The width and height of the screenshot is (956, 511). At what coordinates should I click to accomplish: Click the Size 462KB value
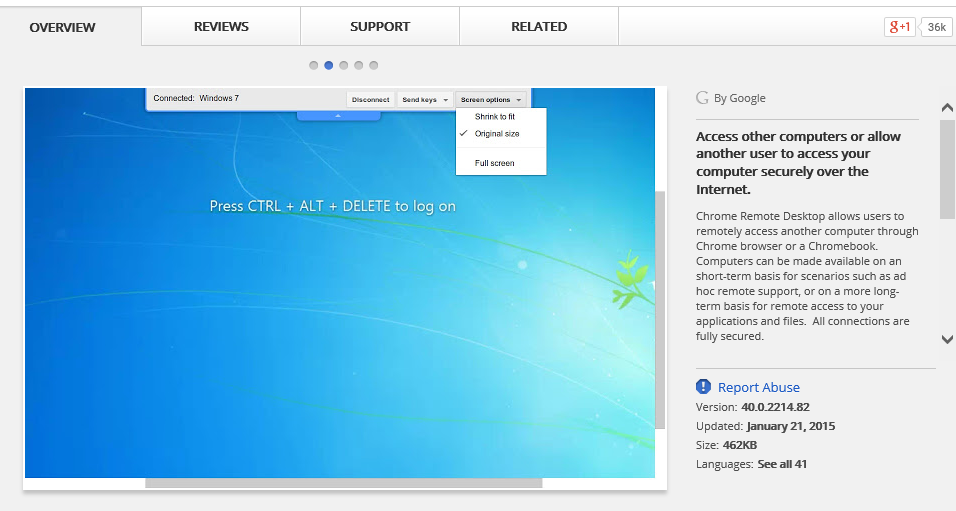point(740,445)
